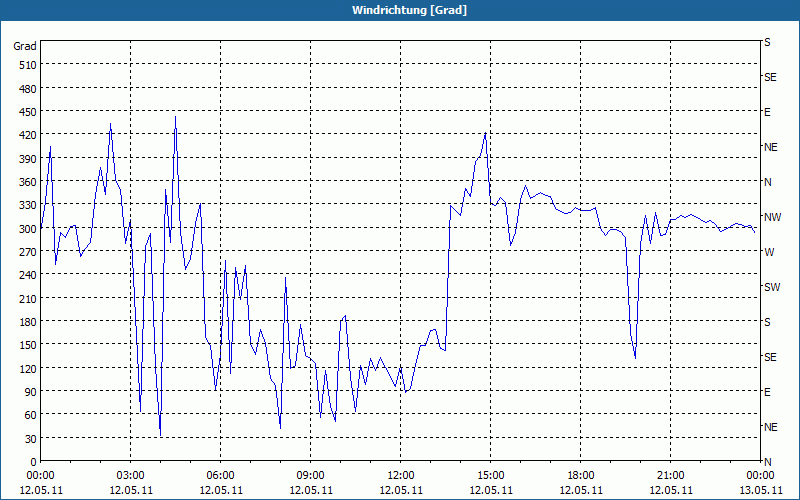Select the 180 y-axis value
Screen dimensions: 800x500
28,321
